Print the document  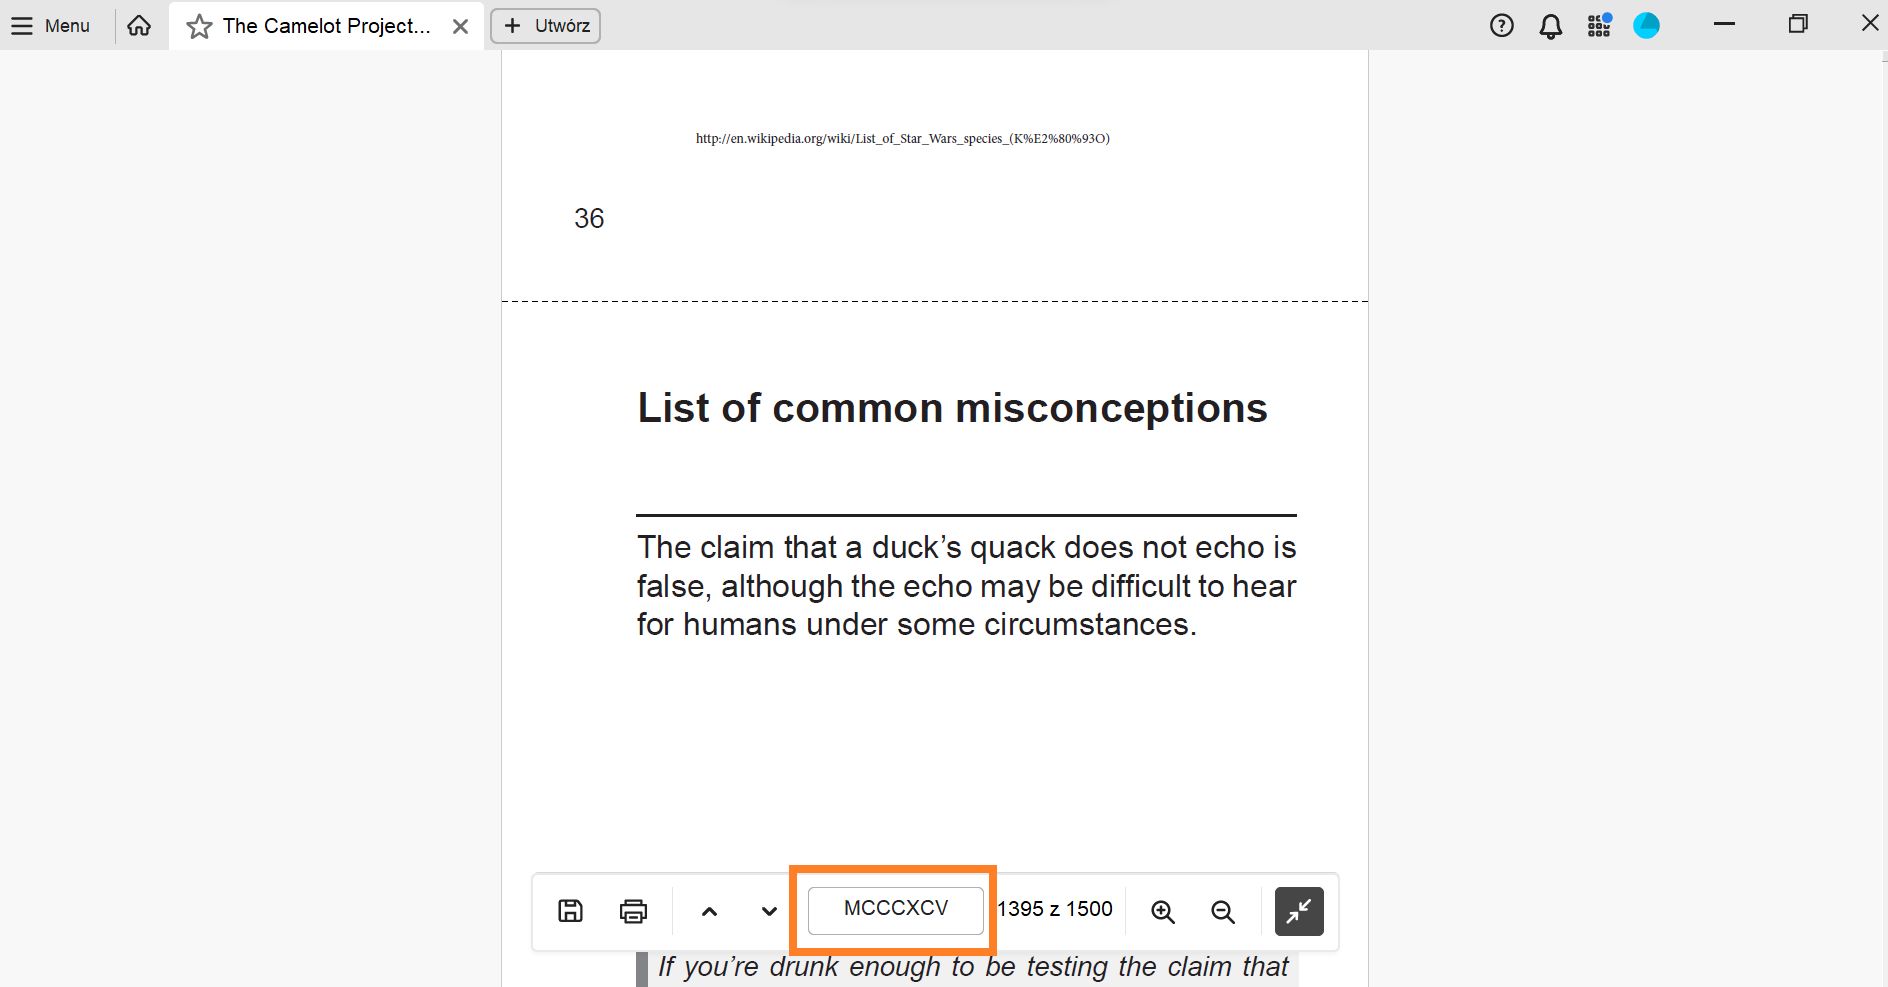pos(633,911)
